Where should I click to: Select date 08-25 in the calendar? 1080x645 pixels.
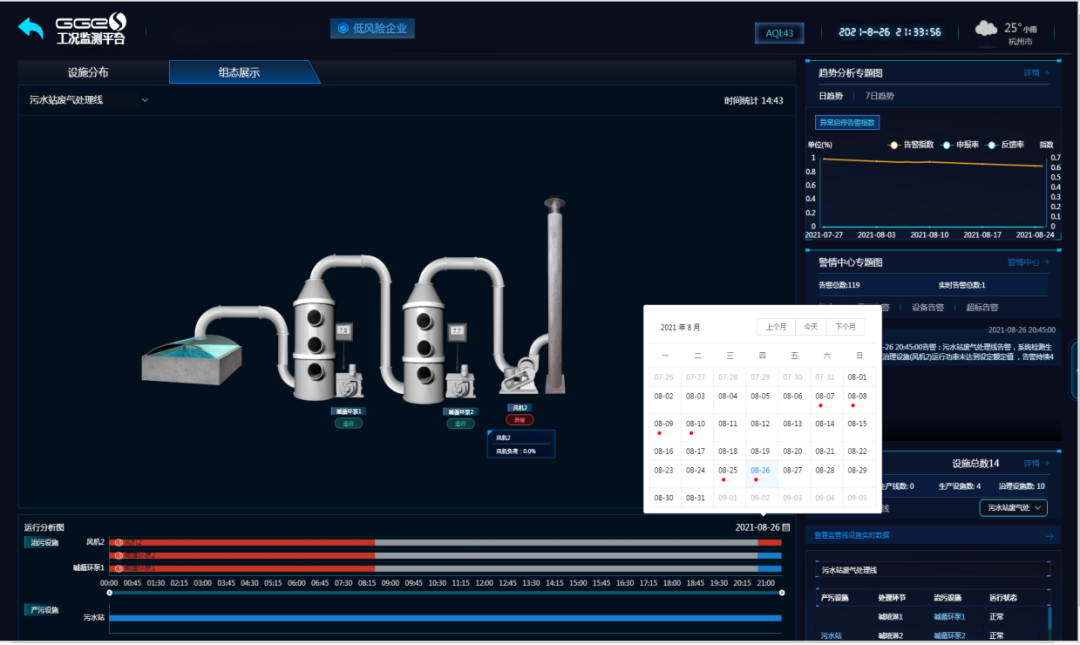click(x=728, y=470)
